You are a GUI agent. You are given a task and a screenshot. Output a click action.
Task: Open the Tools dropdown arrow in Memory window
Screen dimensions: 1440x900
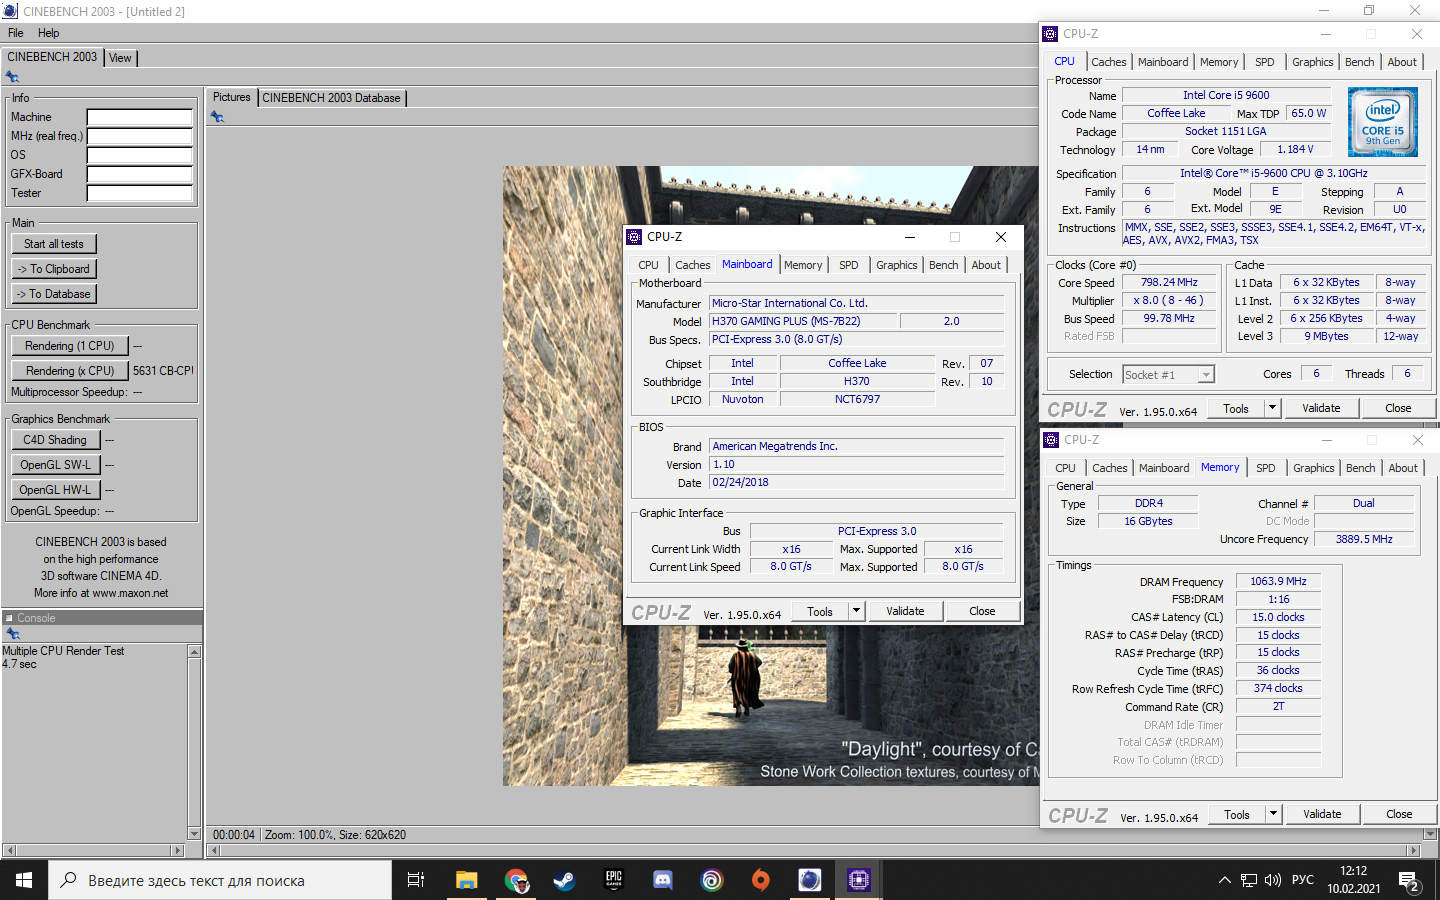click(1273, 814)
